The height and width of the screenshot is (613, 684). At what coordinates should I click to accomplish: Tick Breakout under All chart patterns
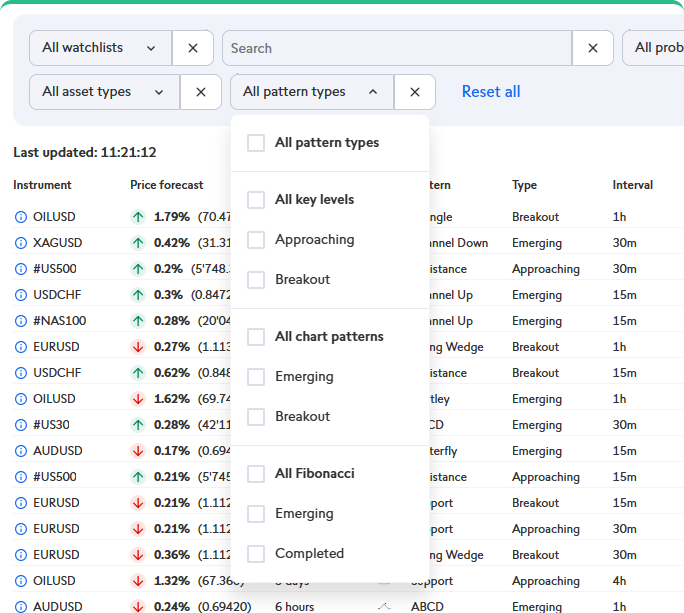click(256, 417)
